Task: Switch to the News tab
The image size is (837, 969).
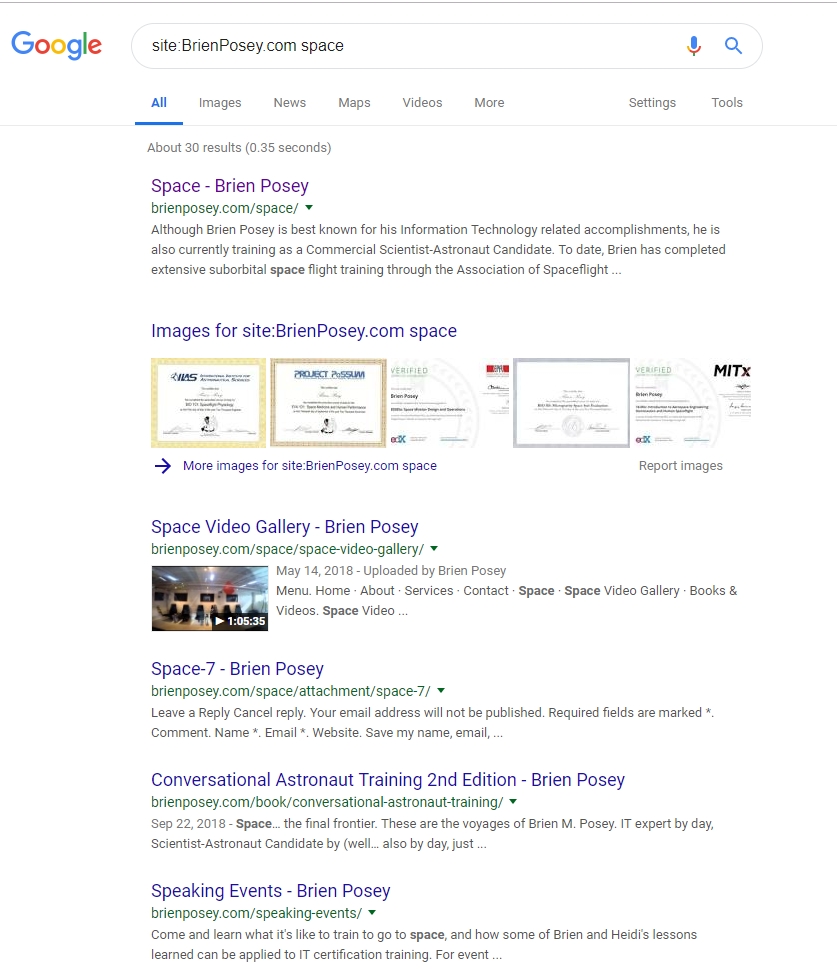Action: [289, 103]
